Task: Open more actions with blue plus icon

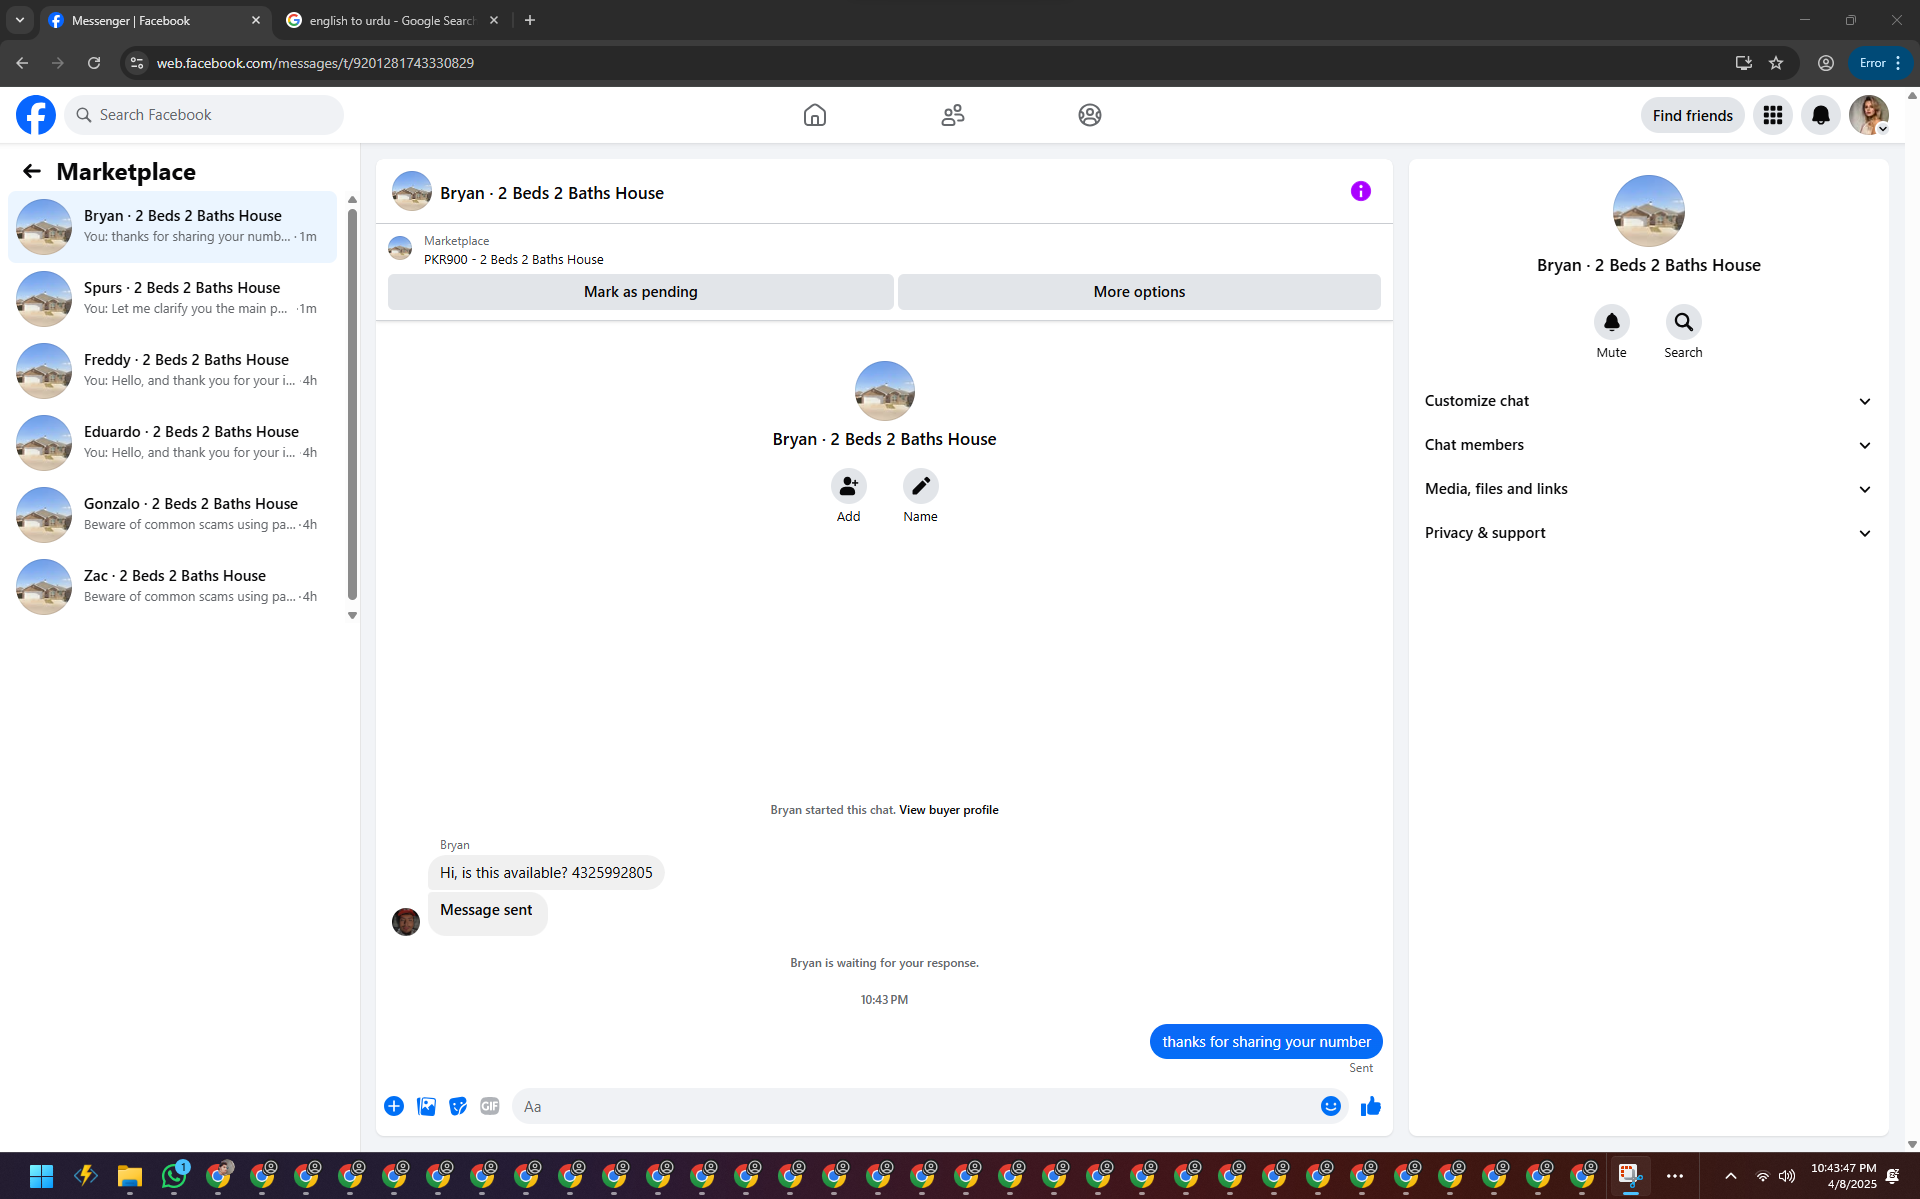Action: 394,1106
